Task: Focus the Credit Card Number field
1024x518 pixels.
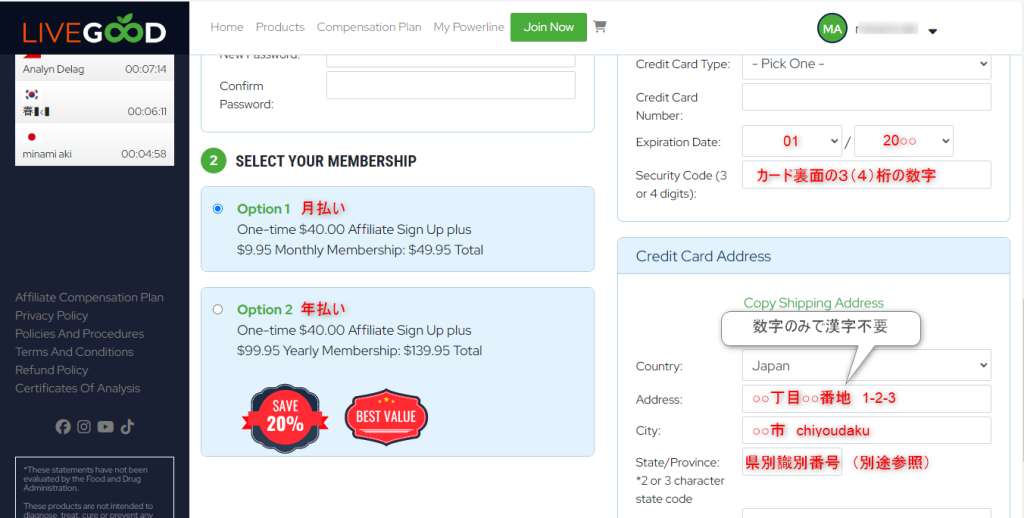Action: tap(867, 97)
